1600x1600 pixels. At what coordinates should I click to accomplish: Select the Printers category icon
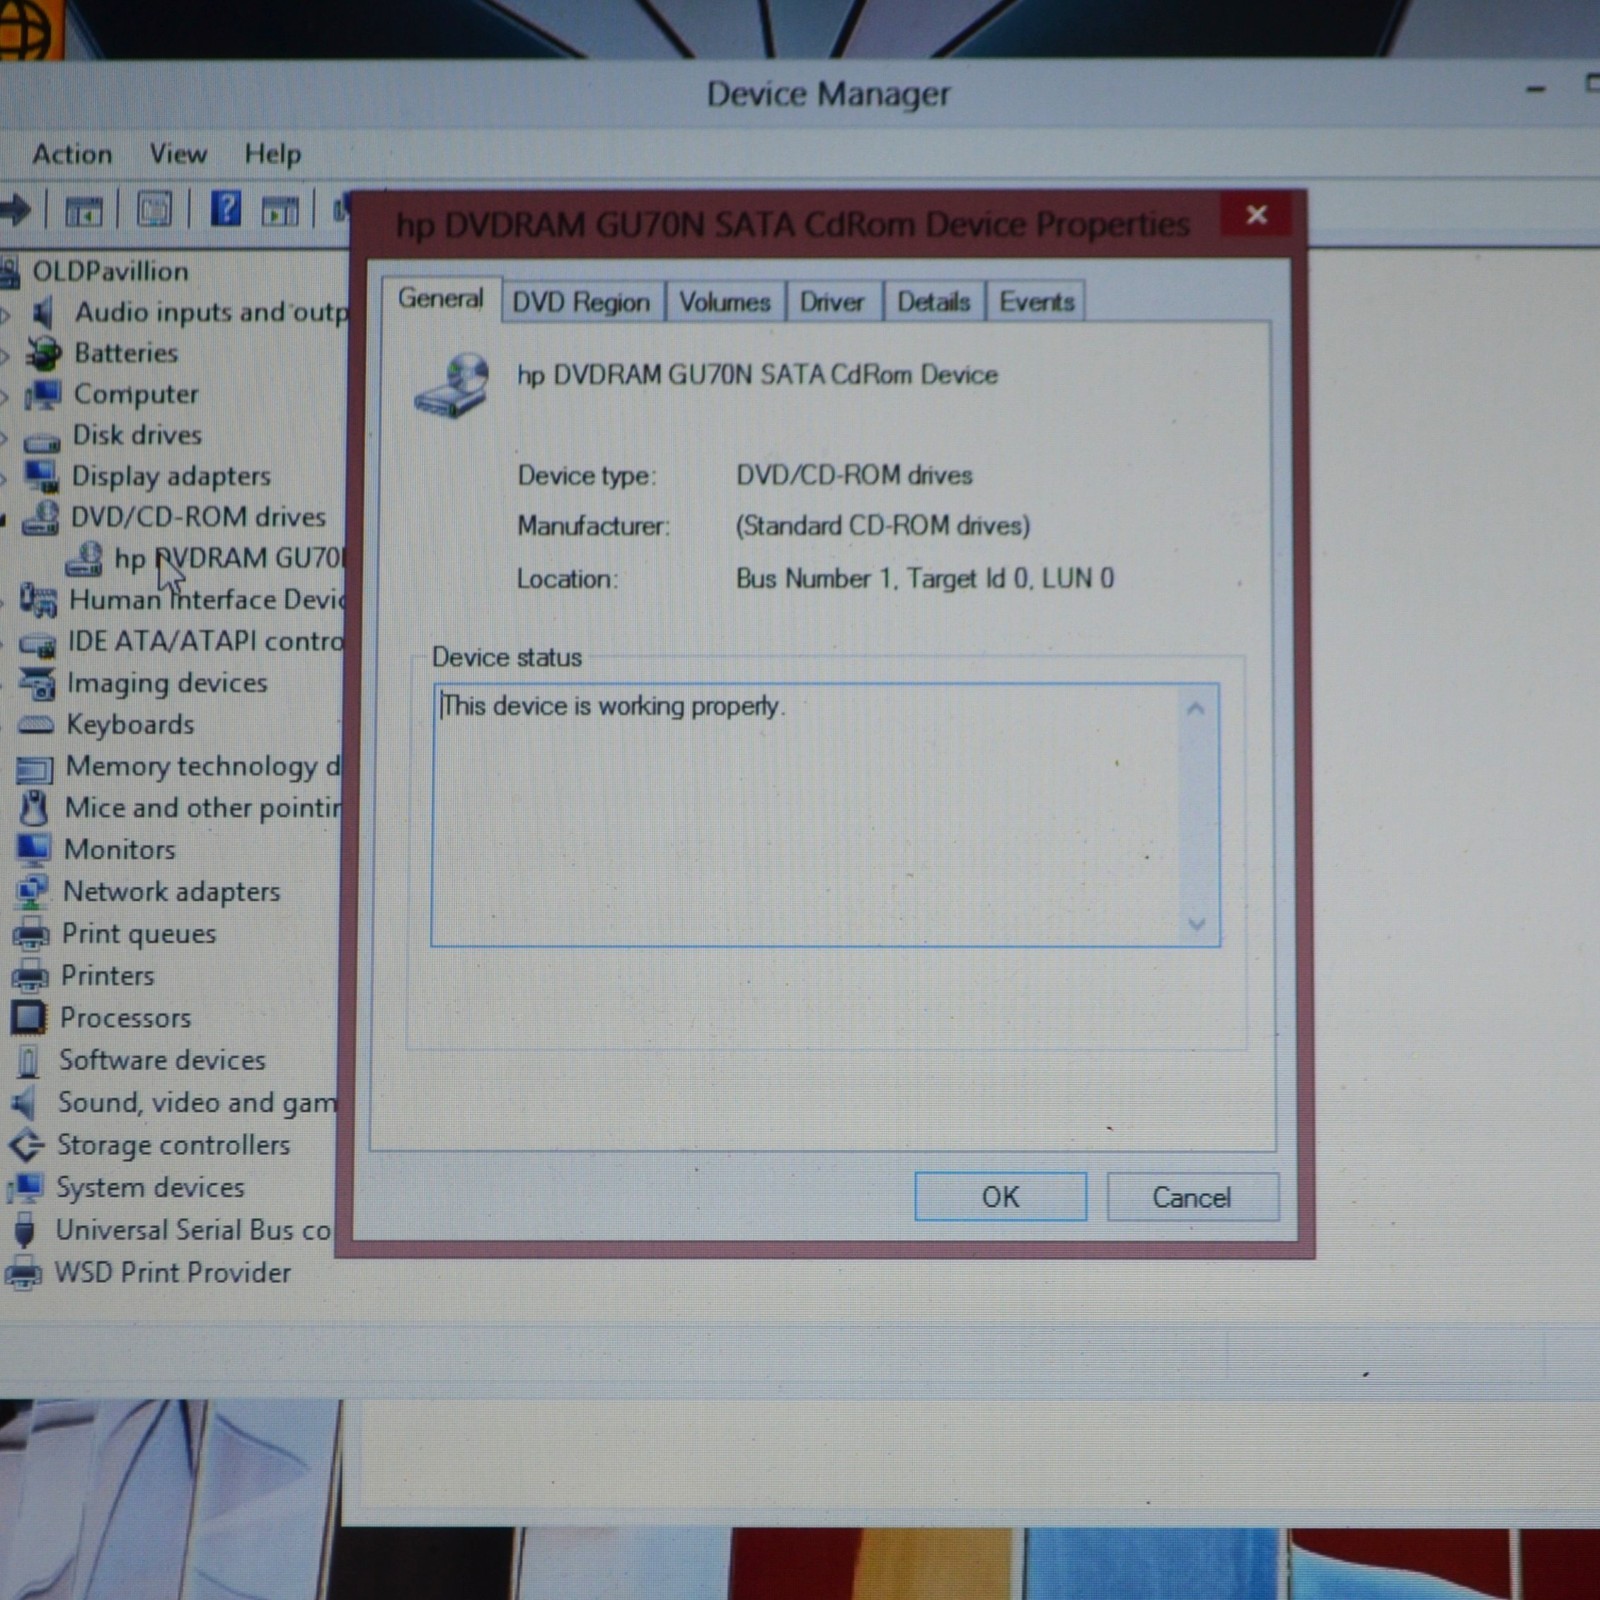pos(30,976)
